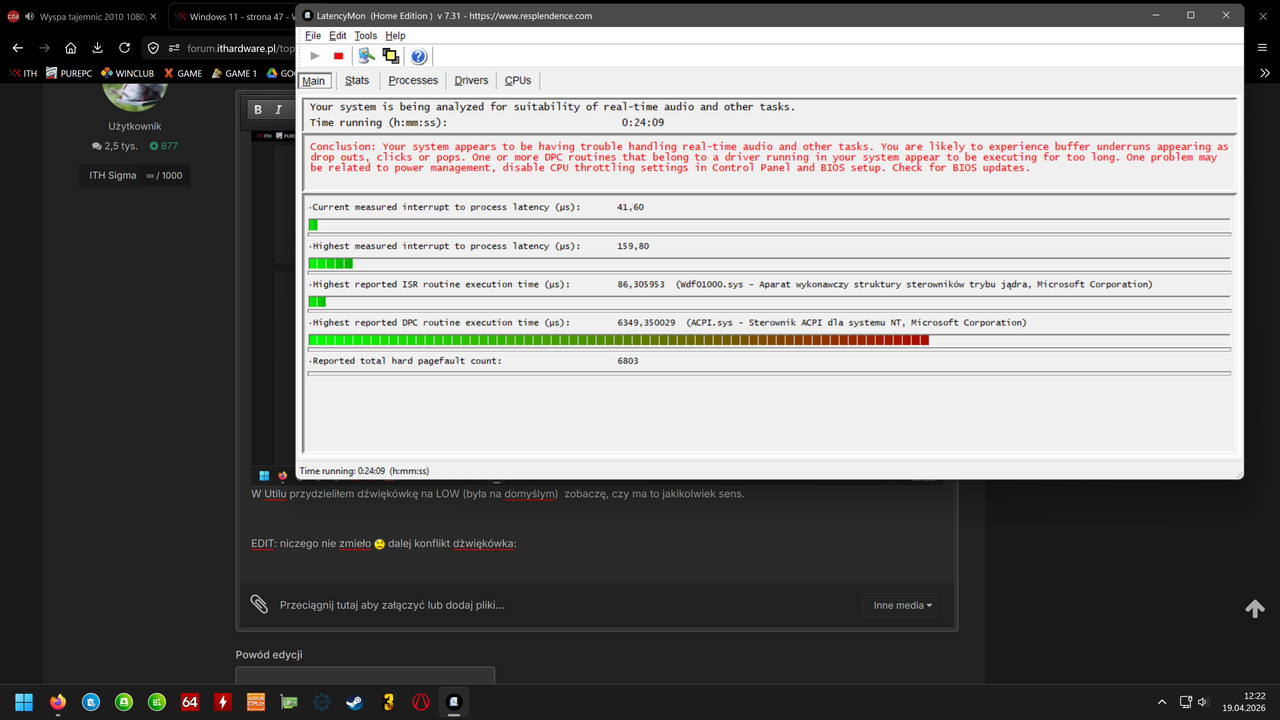Open the AIDA64 taskbar icon
This screenshot has height=720, width=1280.
tap(189, 702)
